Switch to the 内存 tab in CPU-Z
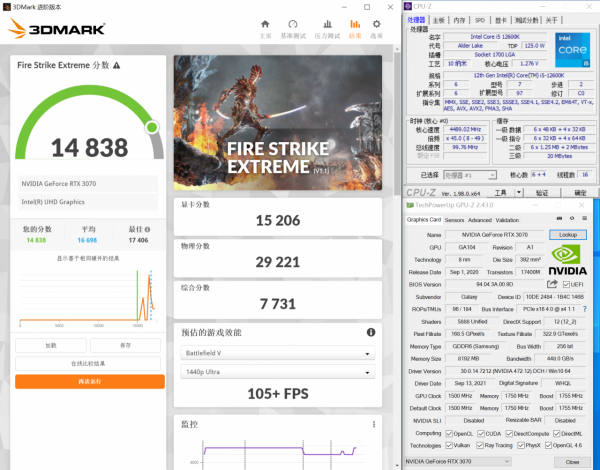The height and width of the screenshot is (470, 600). [x=459, y=20]
